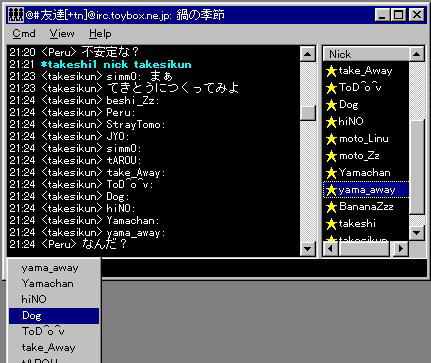Click the star icon beside take_Away

click(331, 71)
